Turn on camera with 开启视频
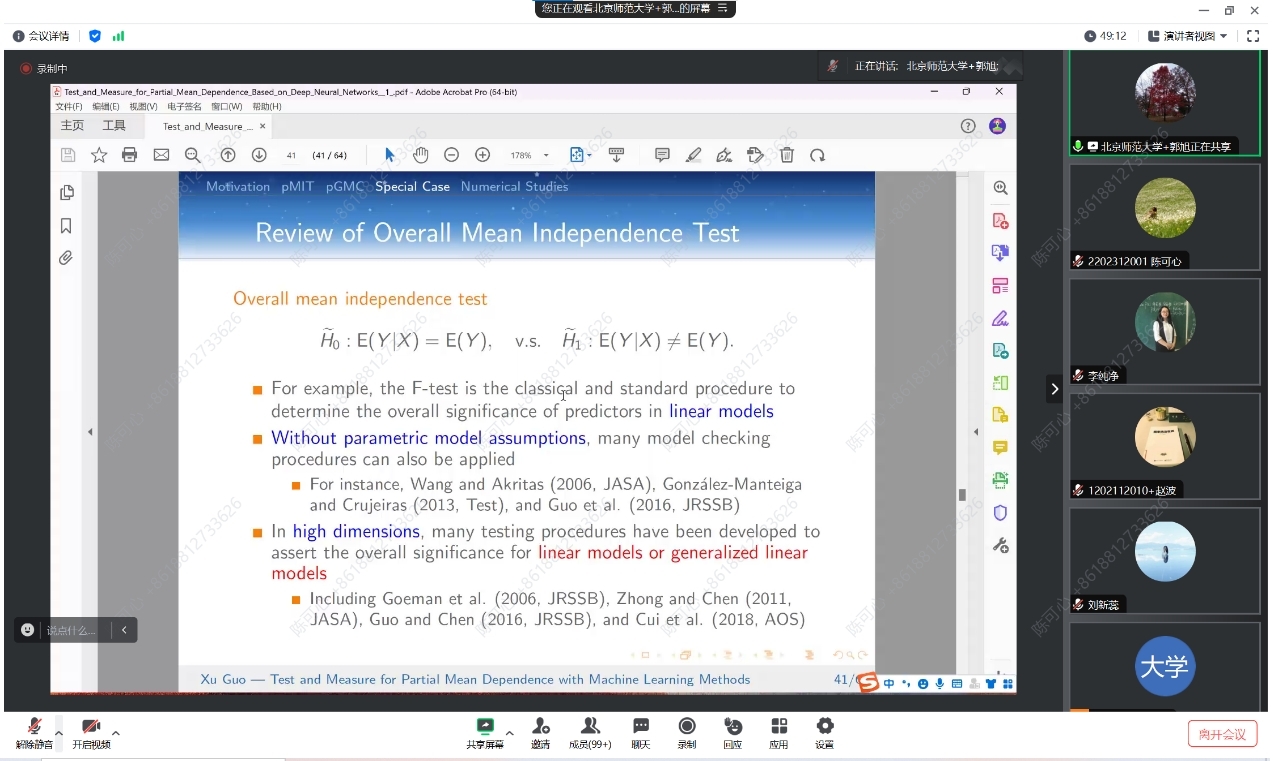Image resolution: width=1273 pixels, height=761 pixels. (91, 731)
